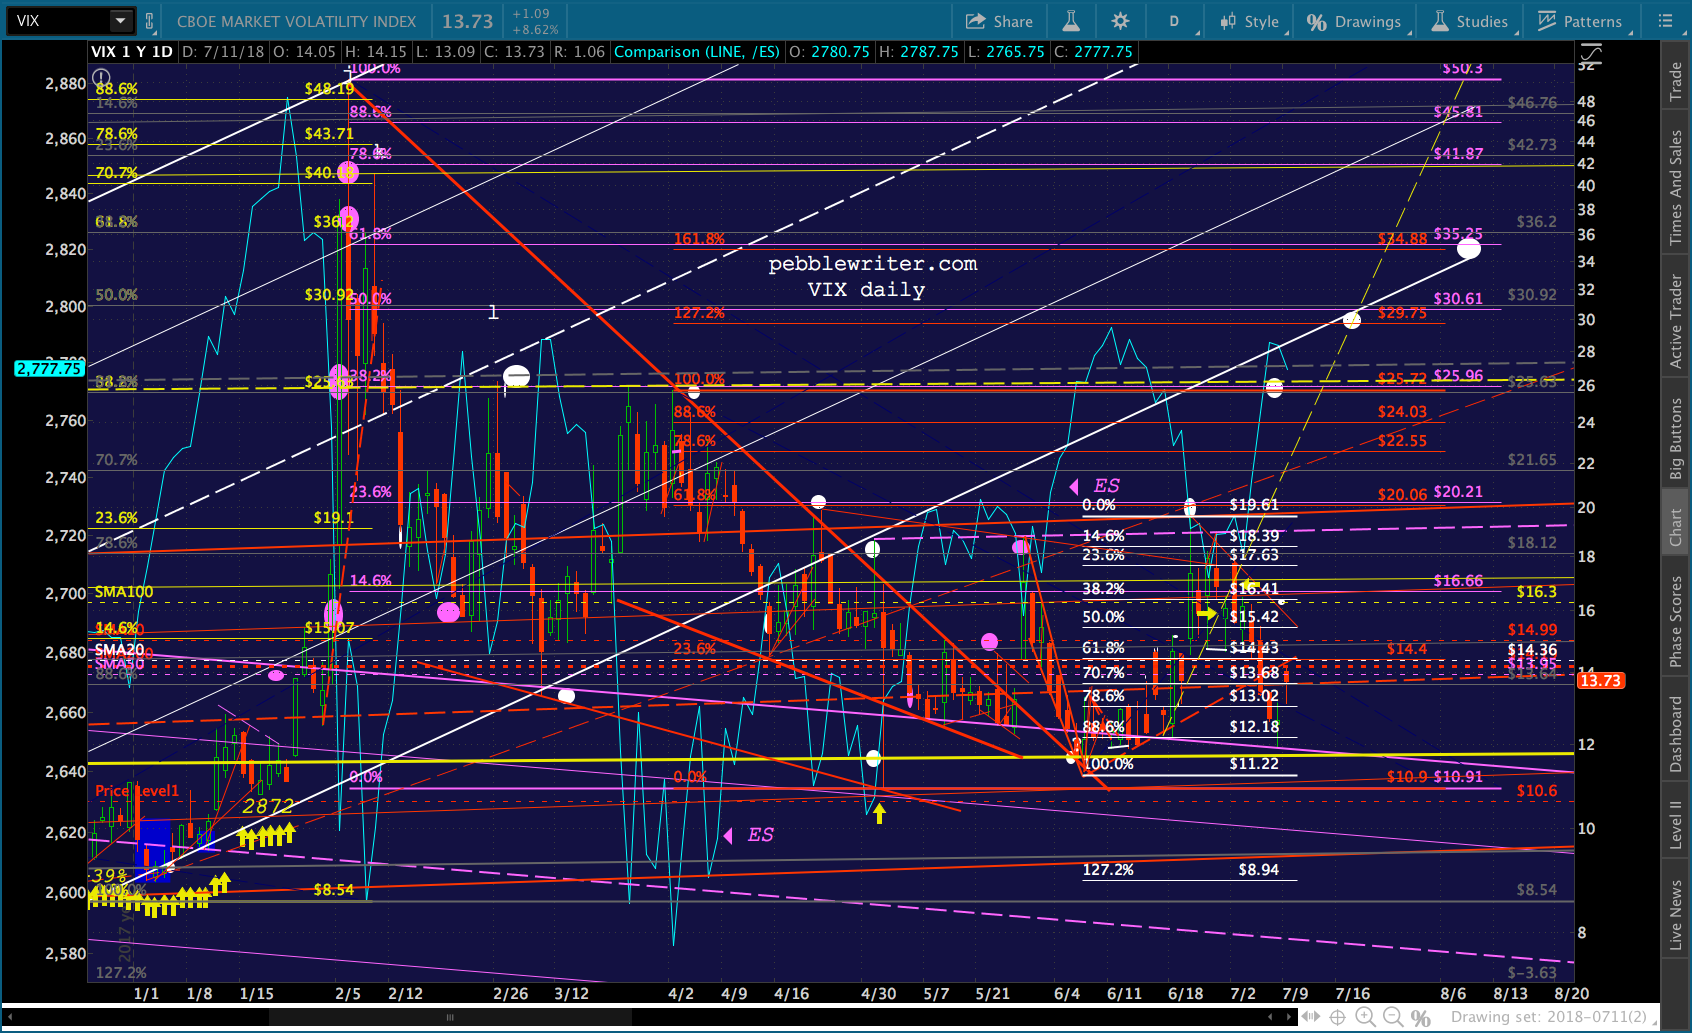Click the 2872 yellow annotation text
The image size is (1692, 1033).
[x=269, y=806]
